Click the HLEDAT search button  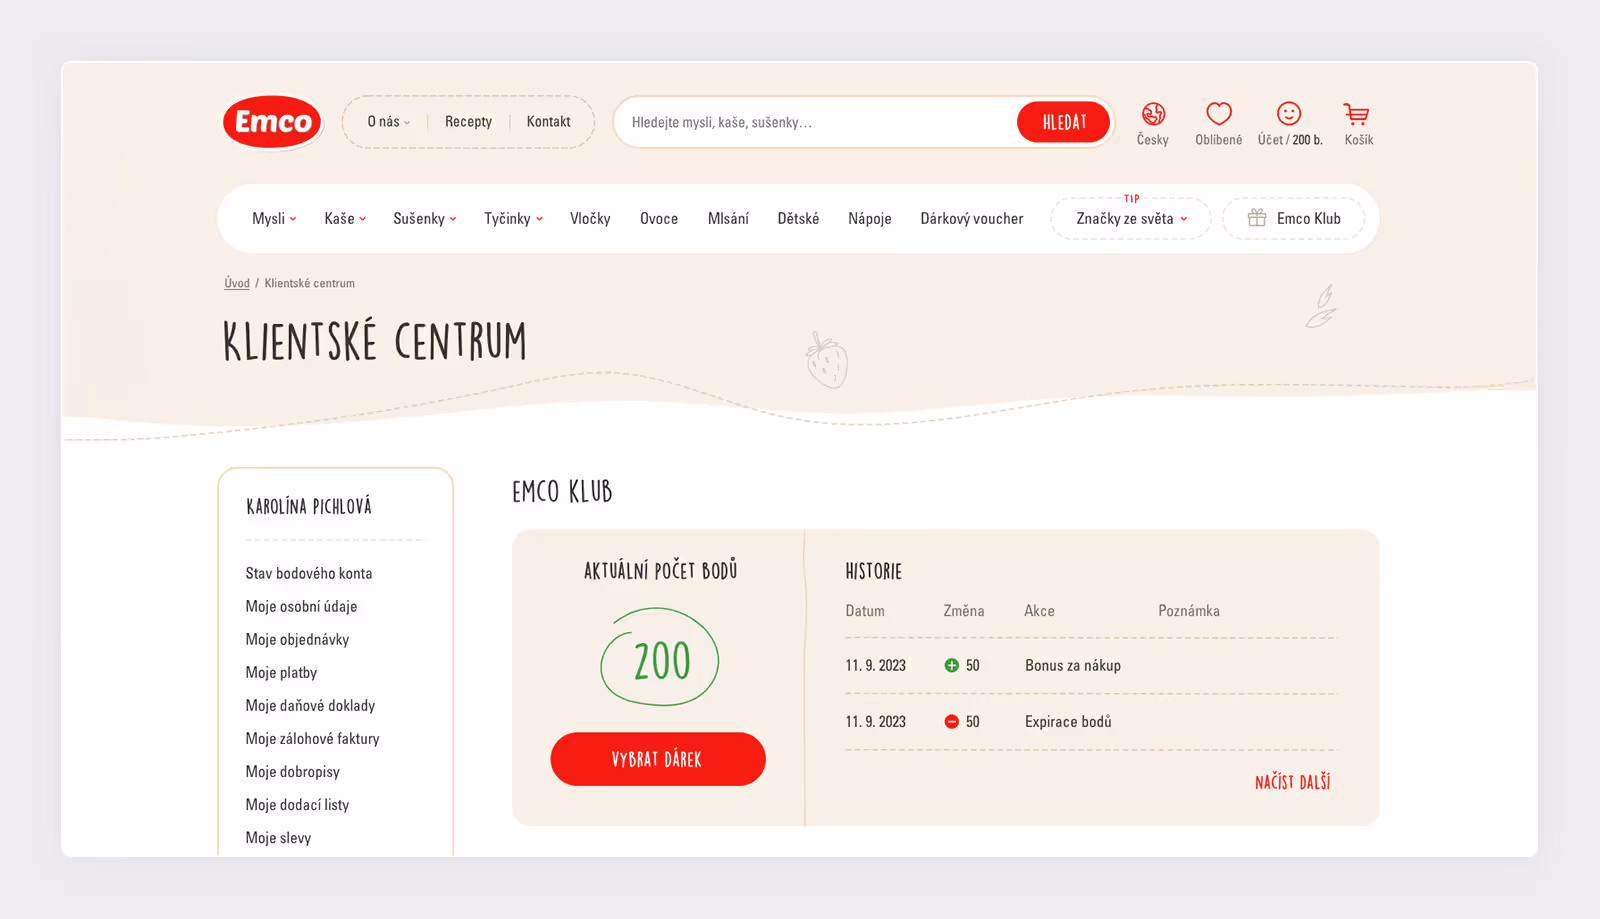point(1064,122)
